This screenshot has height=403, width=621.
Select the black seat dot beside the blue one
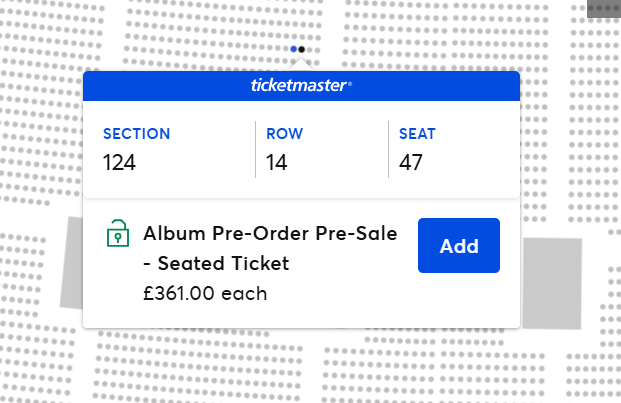point(302,49)
